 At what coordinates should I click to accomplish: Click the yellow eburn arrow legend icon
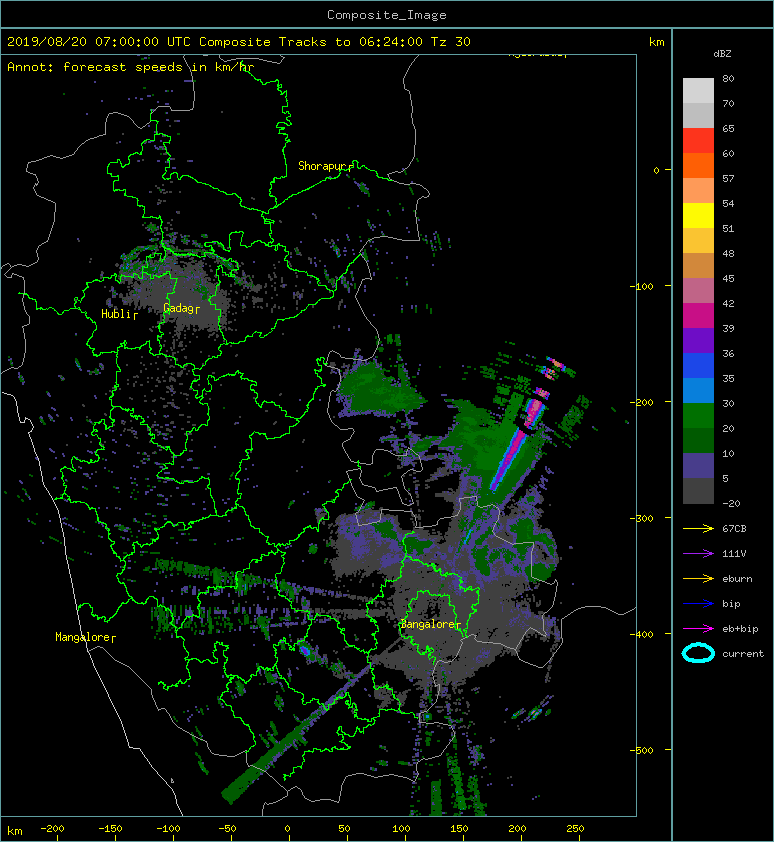coord(698,579)
